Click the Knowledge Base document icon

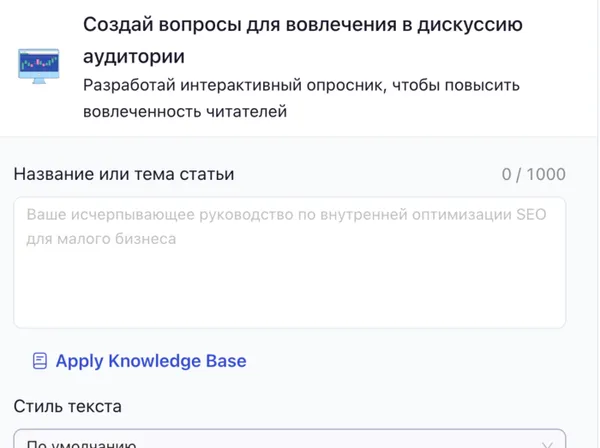point(40,361)
